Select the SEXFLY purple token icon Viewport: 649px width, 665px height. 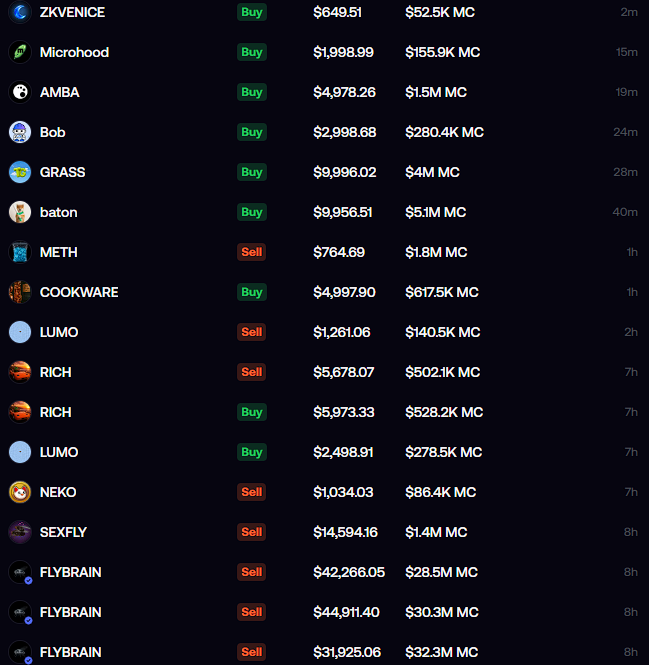coord(20,532)
